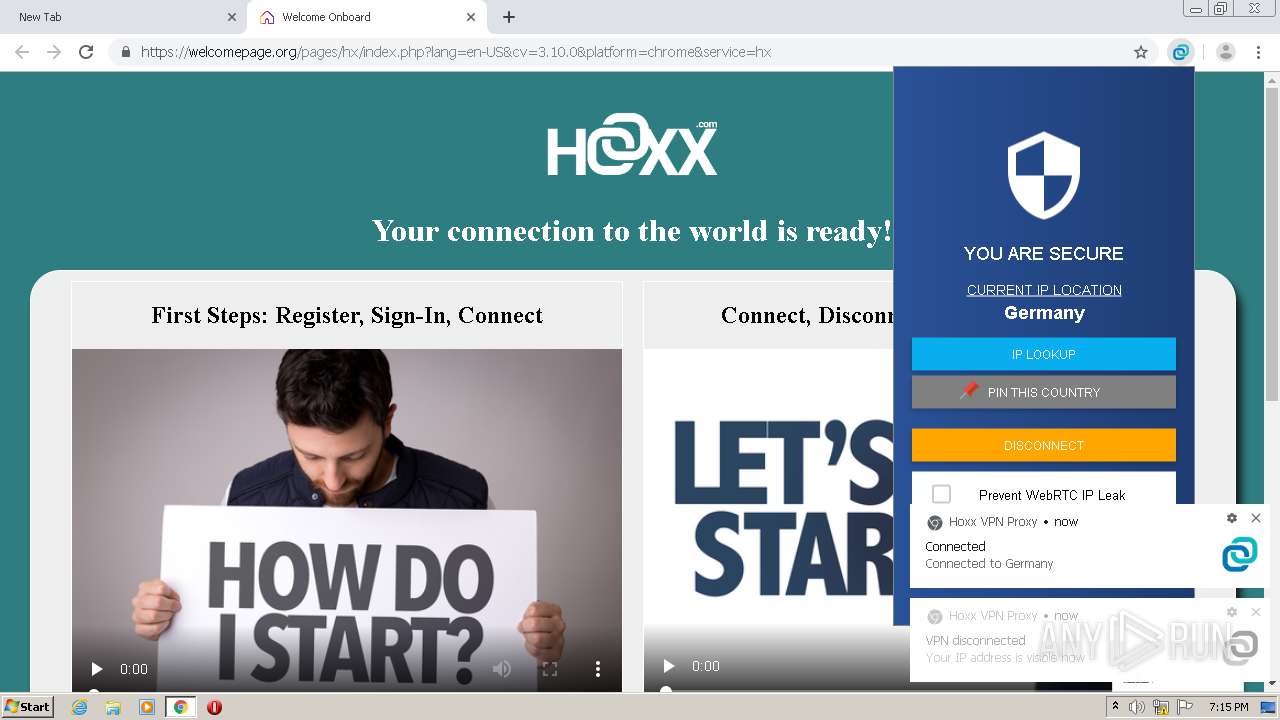Play the Let's Start video
The image size is (1280, 720).
click(x=669, y=666)
